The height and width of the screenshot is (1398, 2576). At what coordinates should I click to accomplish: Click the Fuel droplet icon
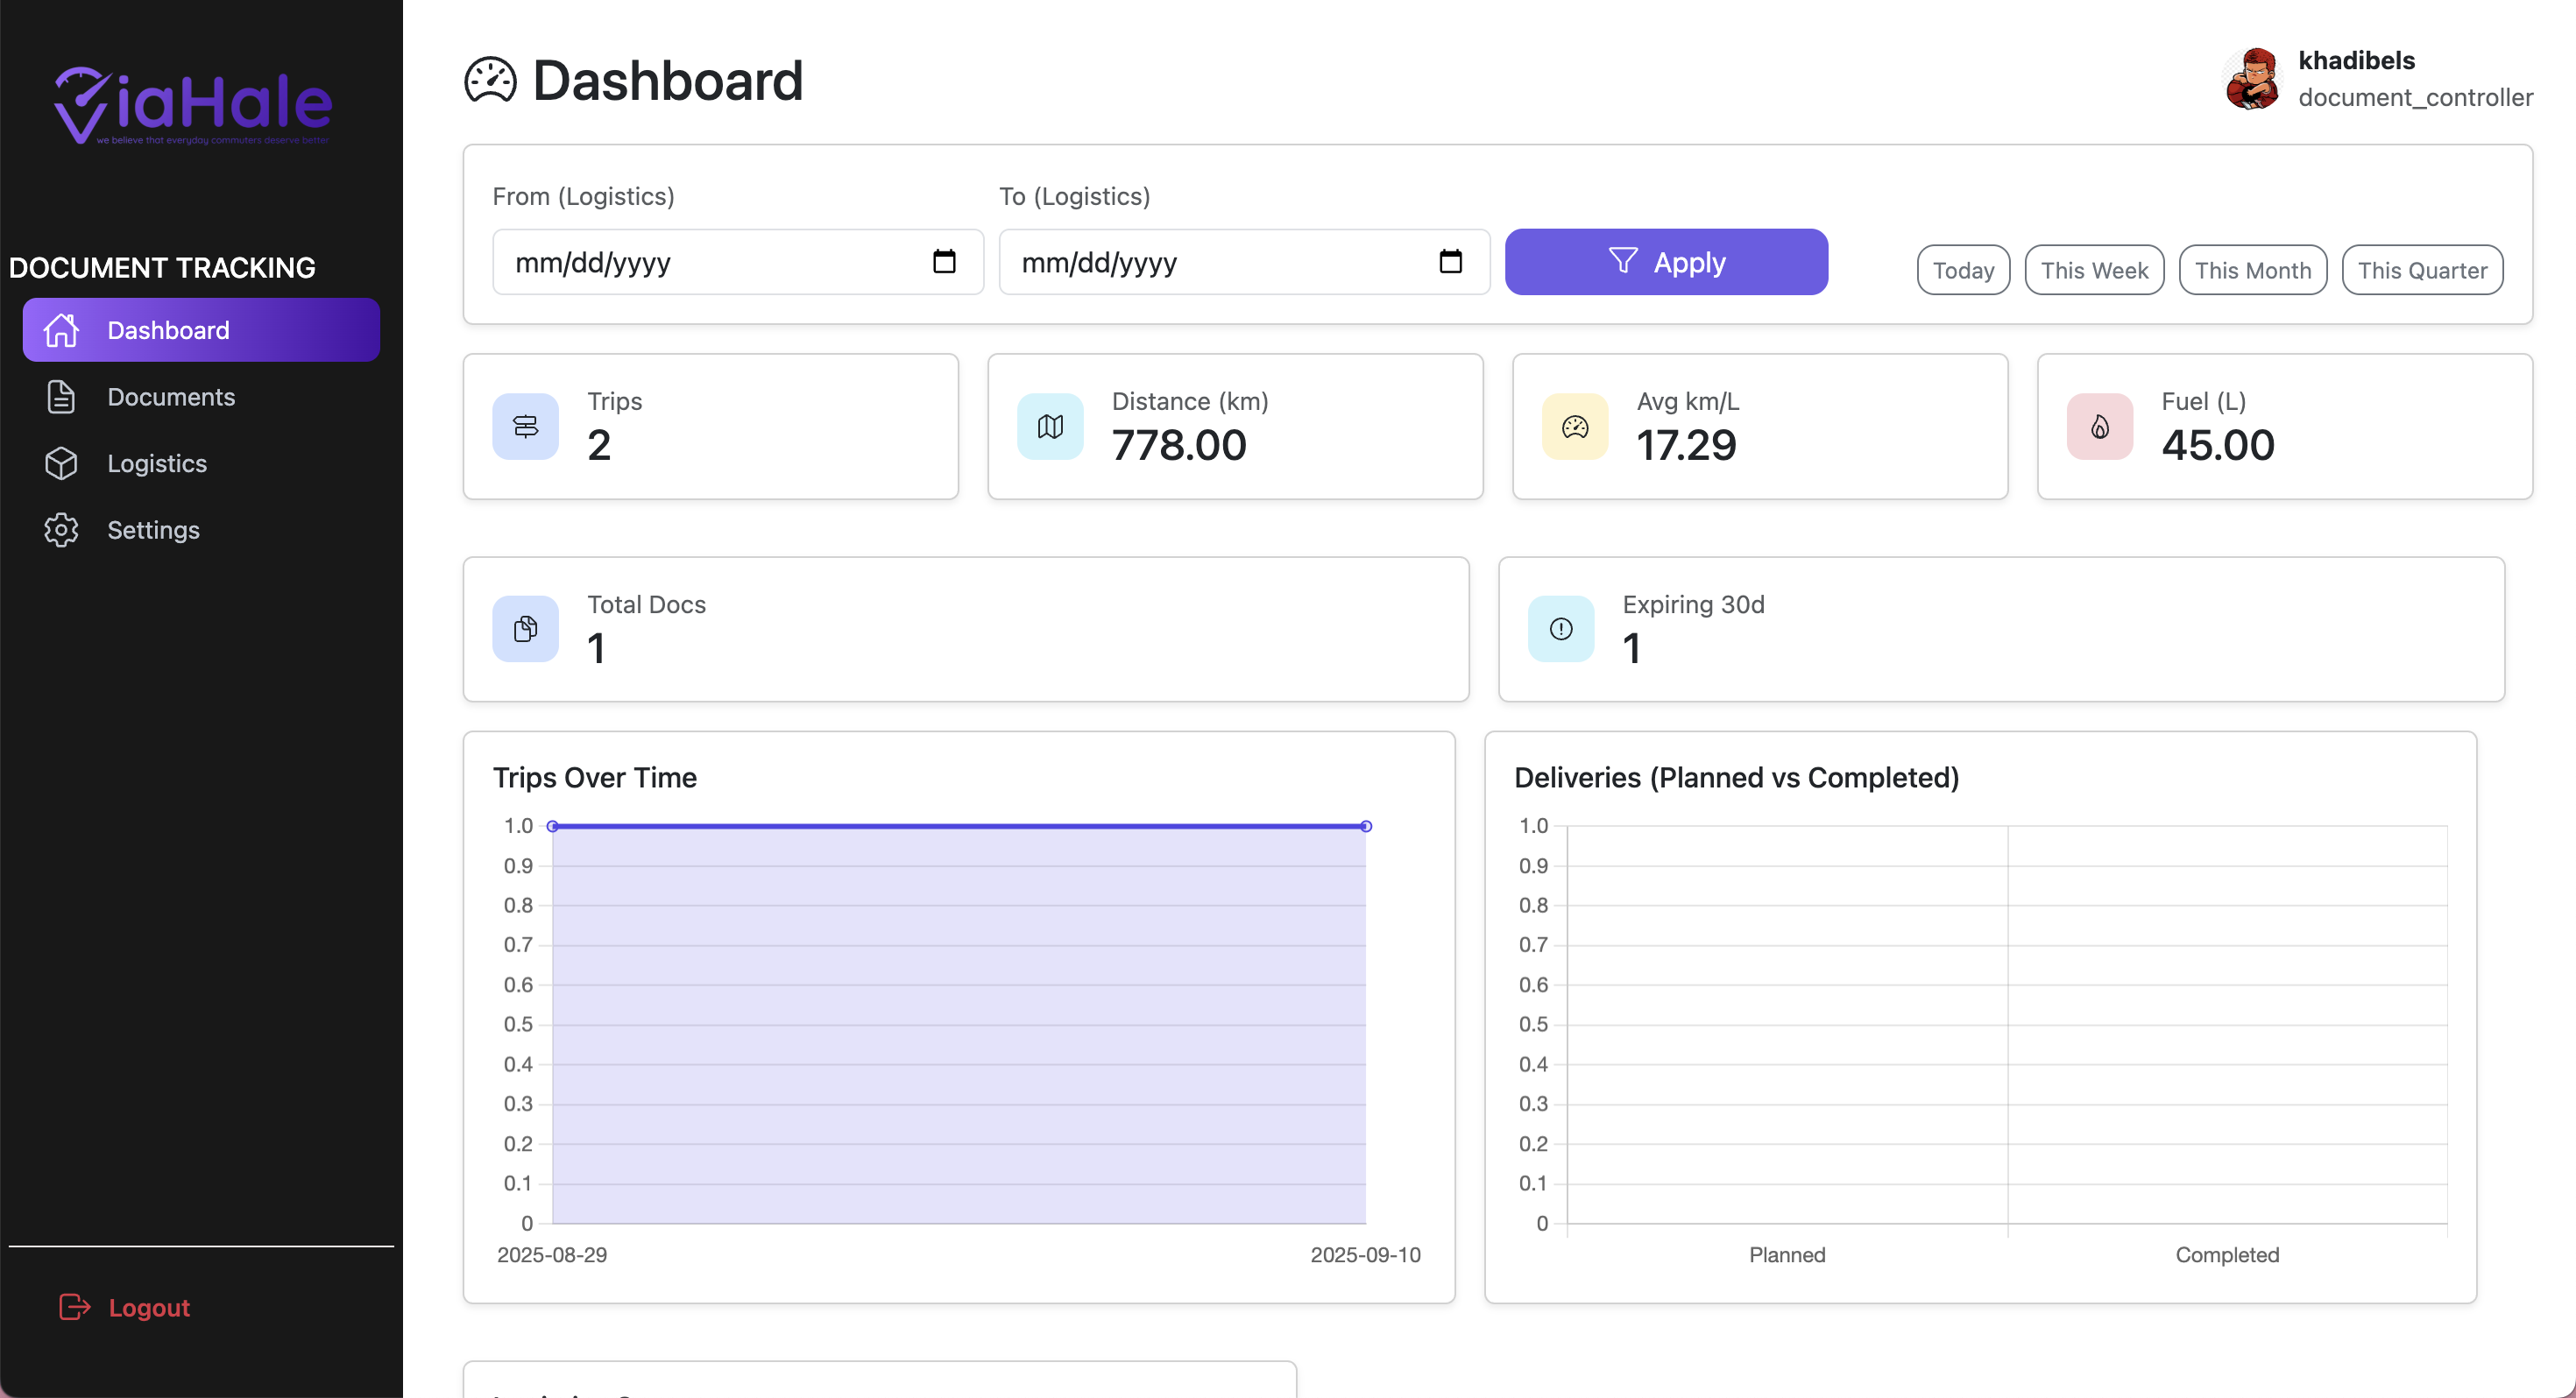pyautogui.click(x=2100, y=427)
